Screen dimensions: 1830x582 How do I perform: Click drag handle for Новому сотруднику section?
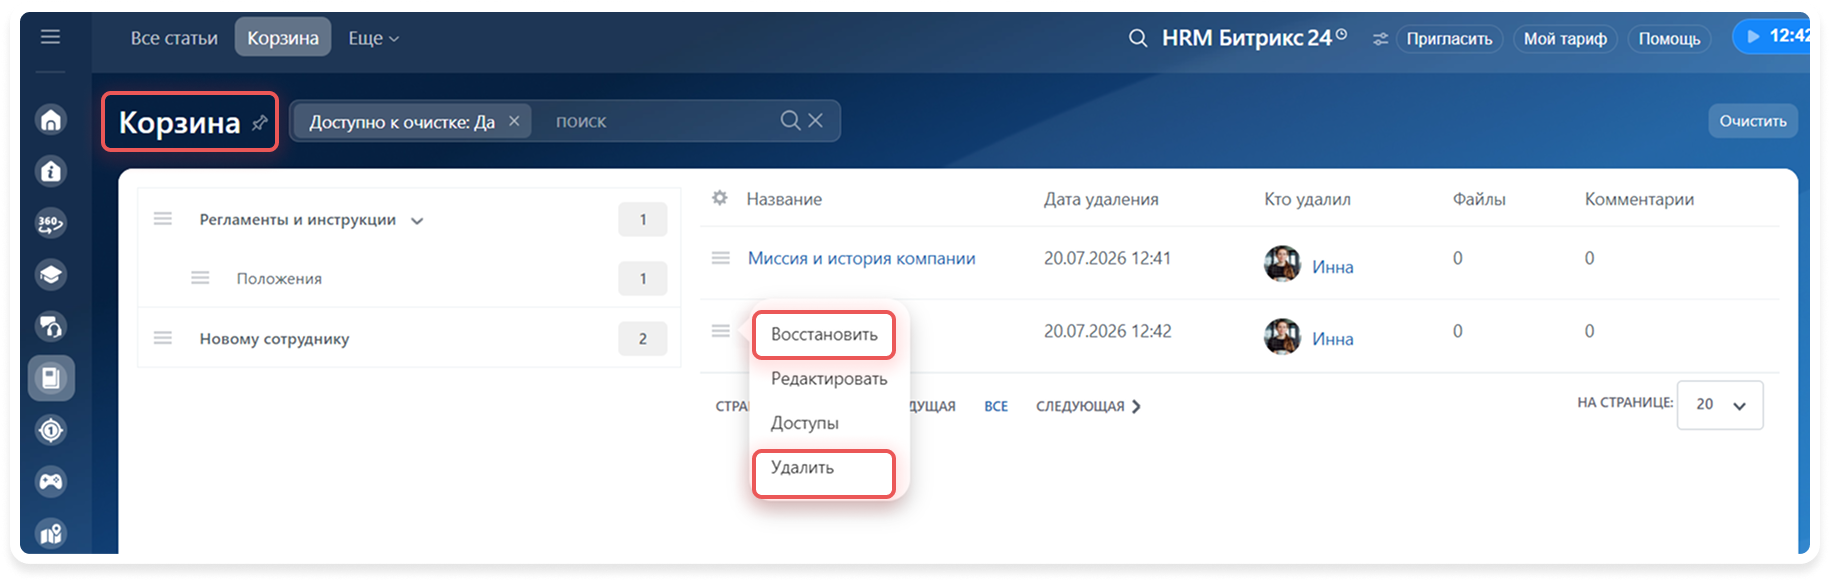(163, 338)
